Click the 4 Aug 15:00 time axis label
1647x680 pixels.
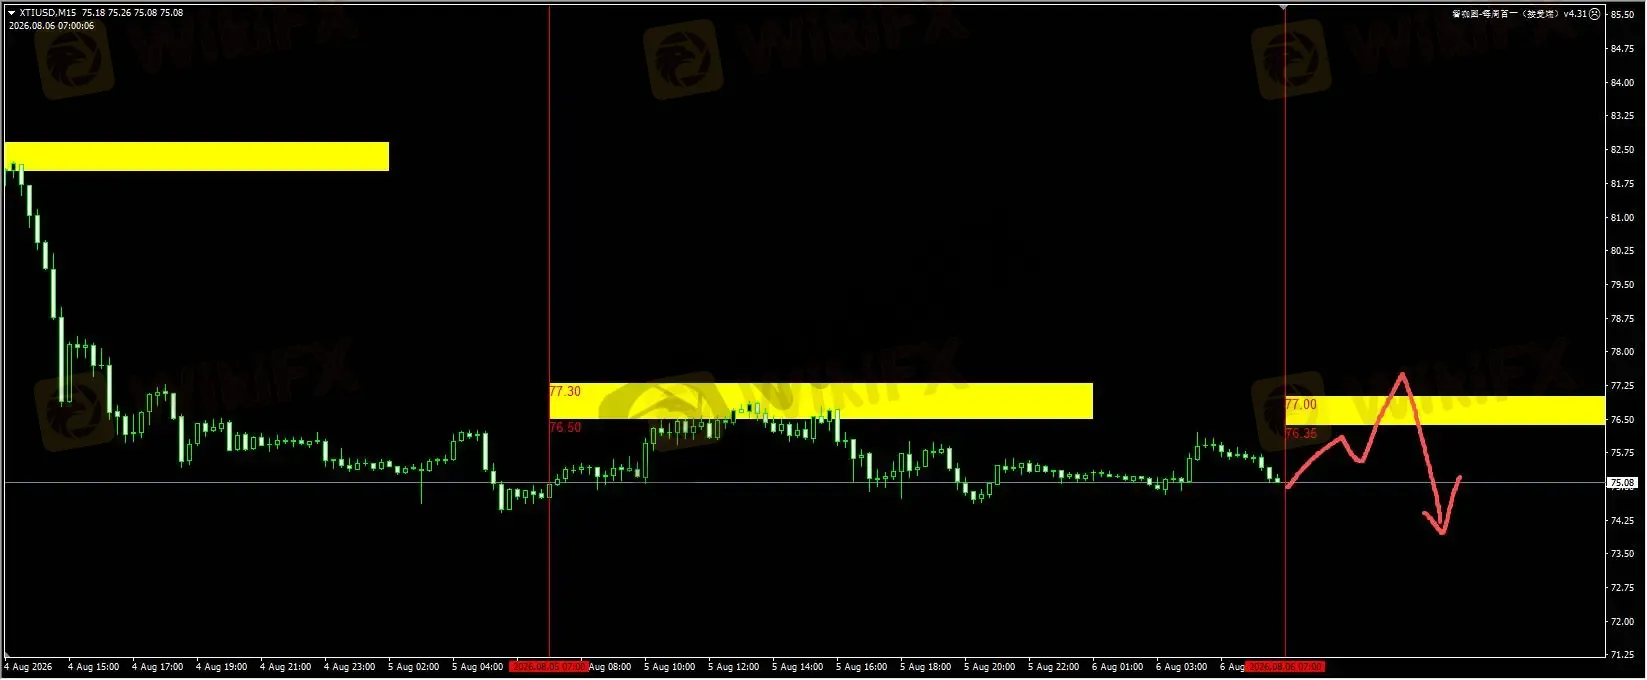(93, 667)
